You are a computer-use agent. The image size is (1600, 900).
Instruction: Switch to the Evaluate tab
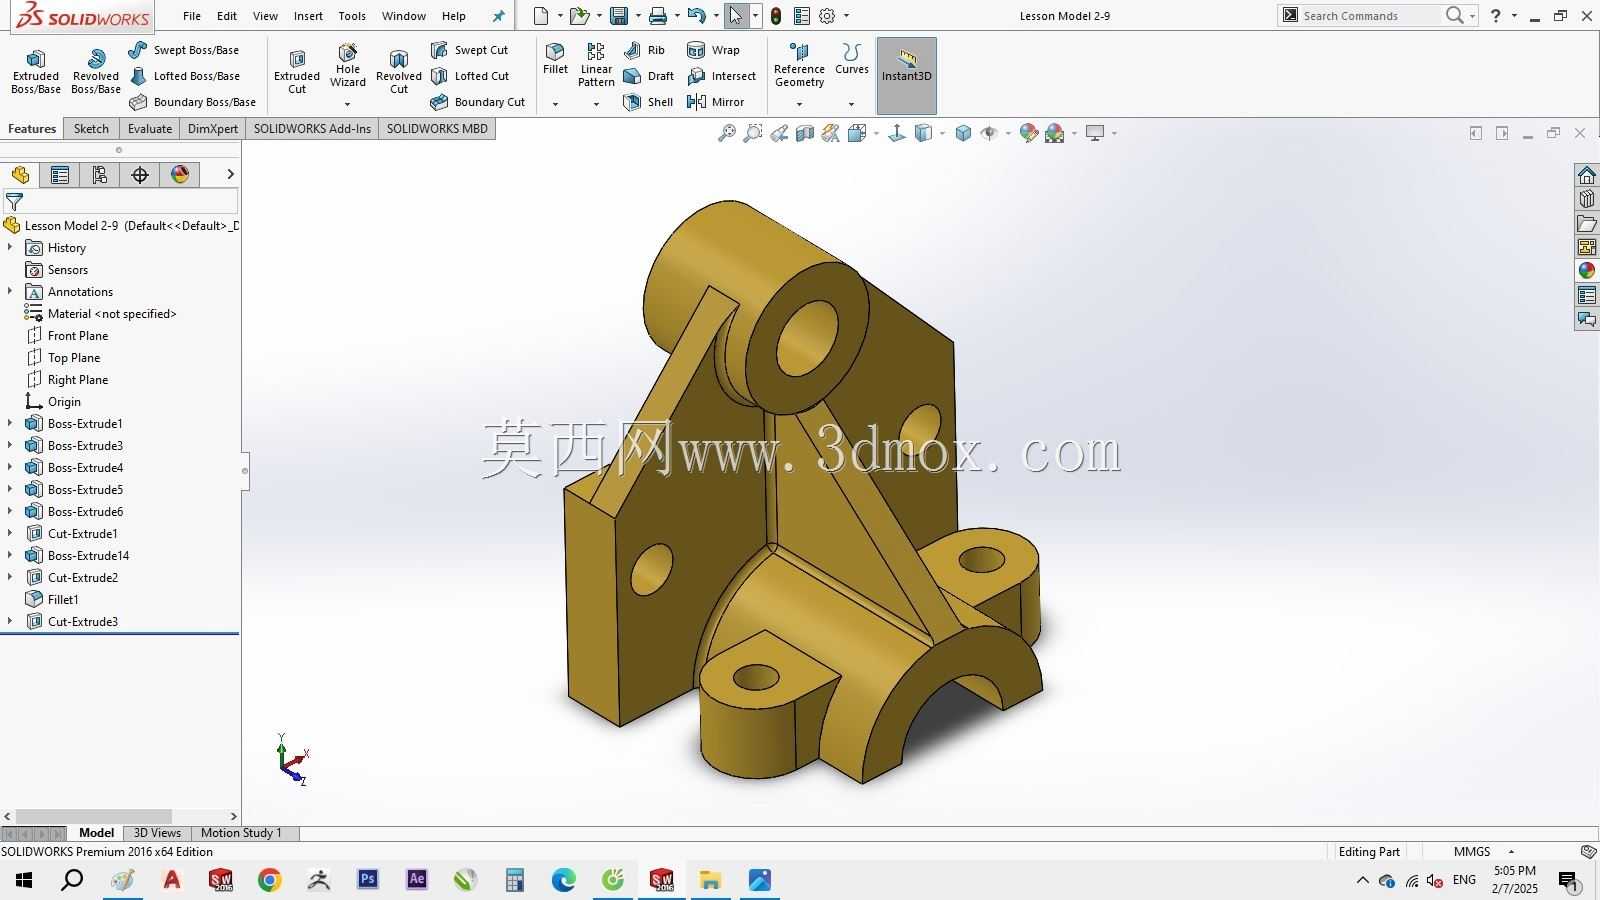point(150,129)
